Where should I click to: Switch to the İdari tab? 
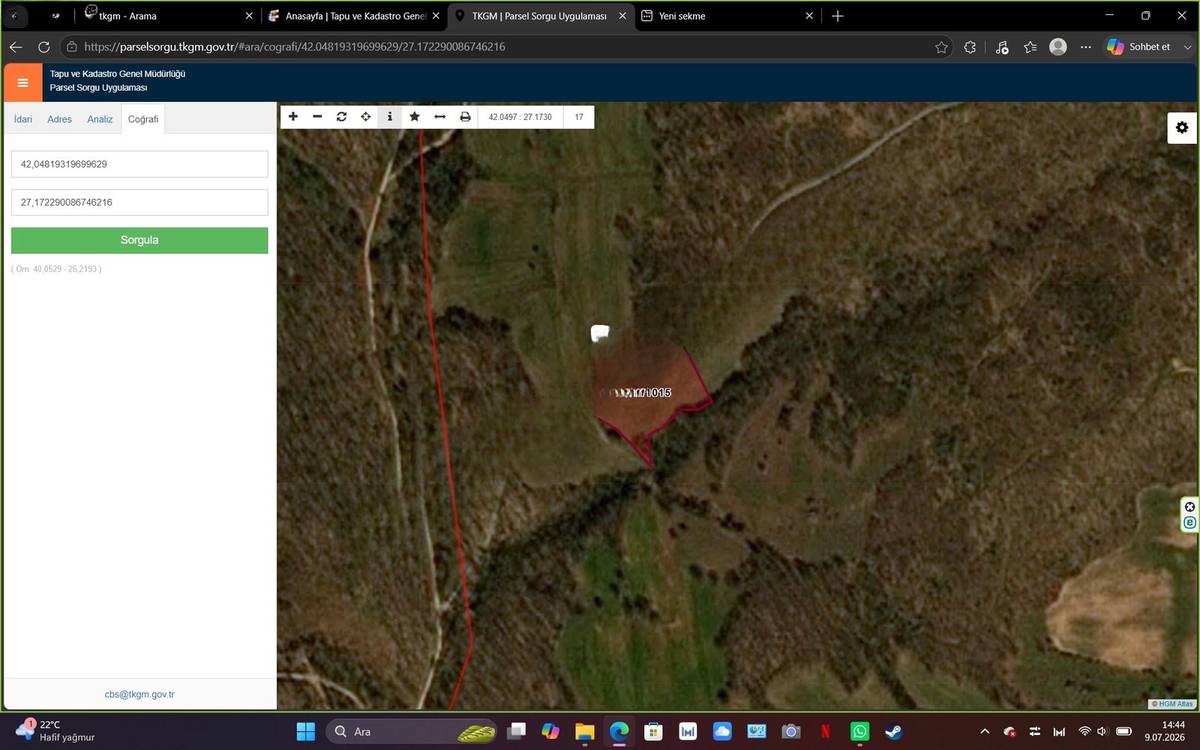[x=23, y=119]
